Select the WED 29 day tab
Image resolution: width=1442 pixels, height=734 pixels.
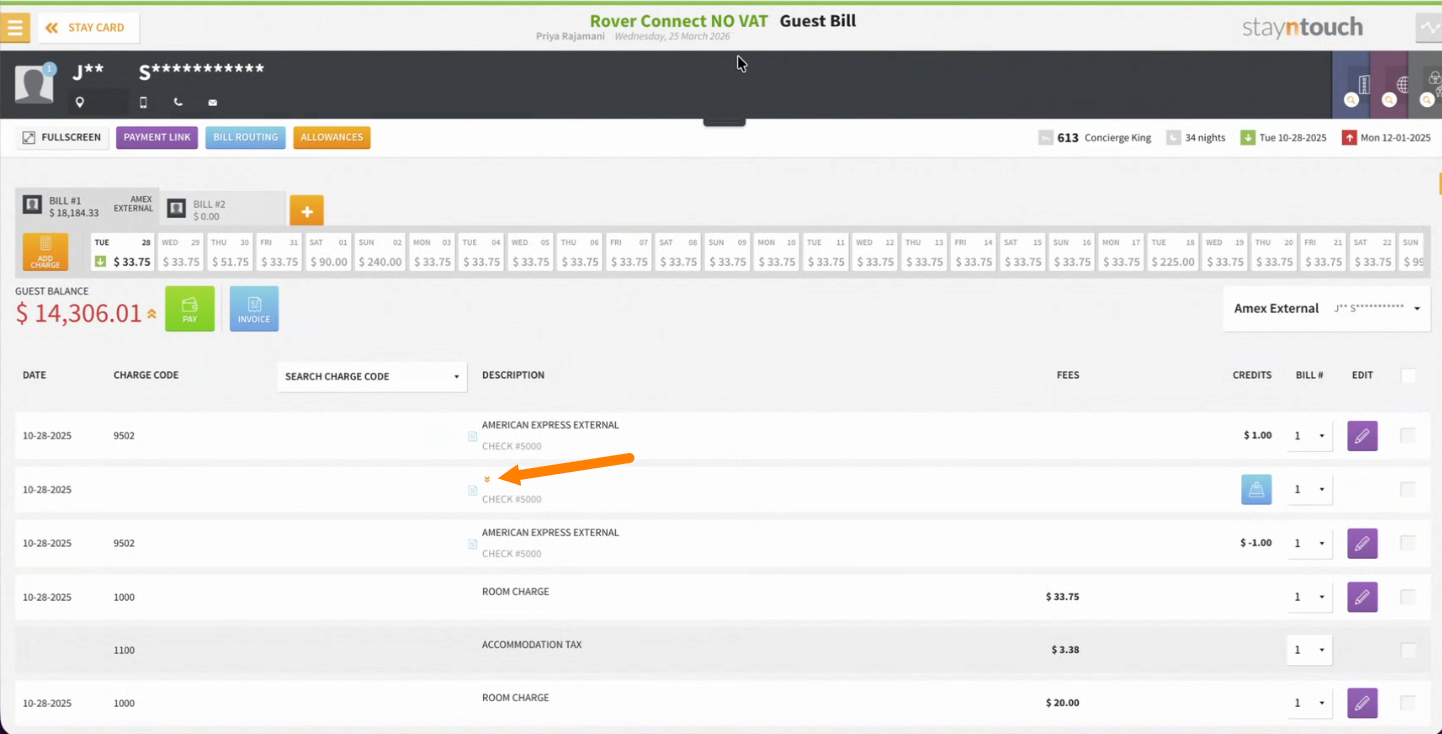pyautogui.click(x=181, y=252)
